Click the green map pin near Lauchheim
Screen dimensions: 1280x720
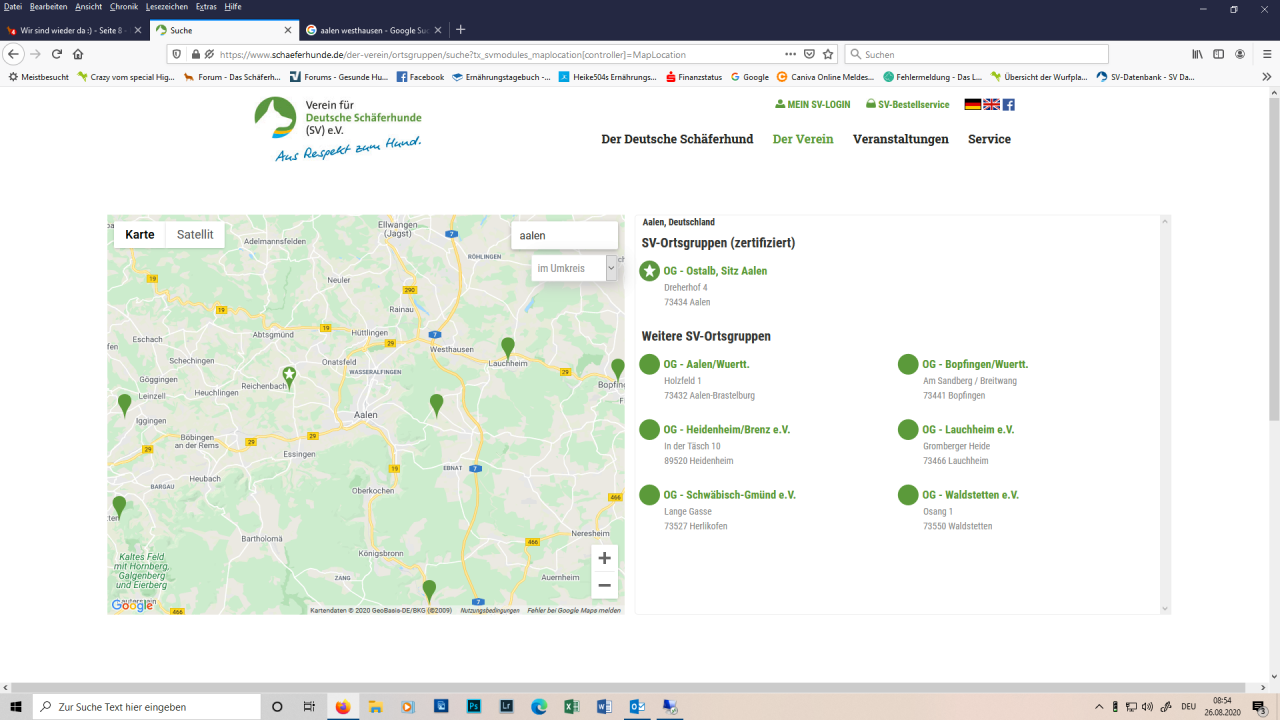click(508, 347)
